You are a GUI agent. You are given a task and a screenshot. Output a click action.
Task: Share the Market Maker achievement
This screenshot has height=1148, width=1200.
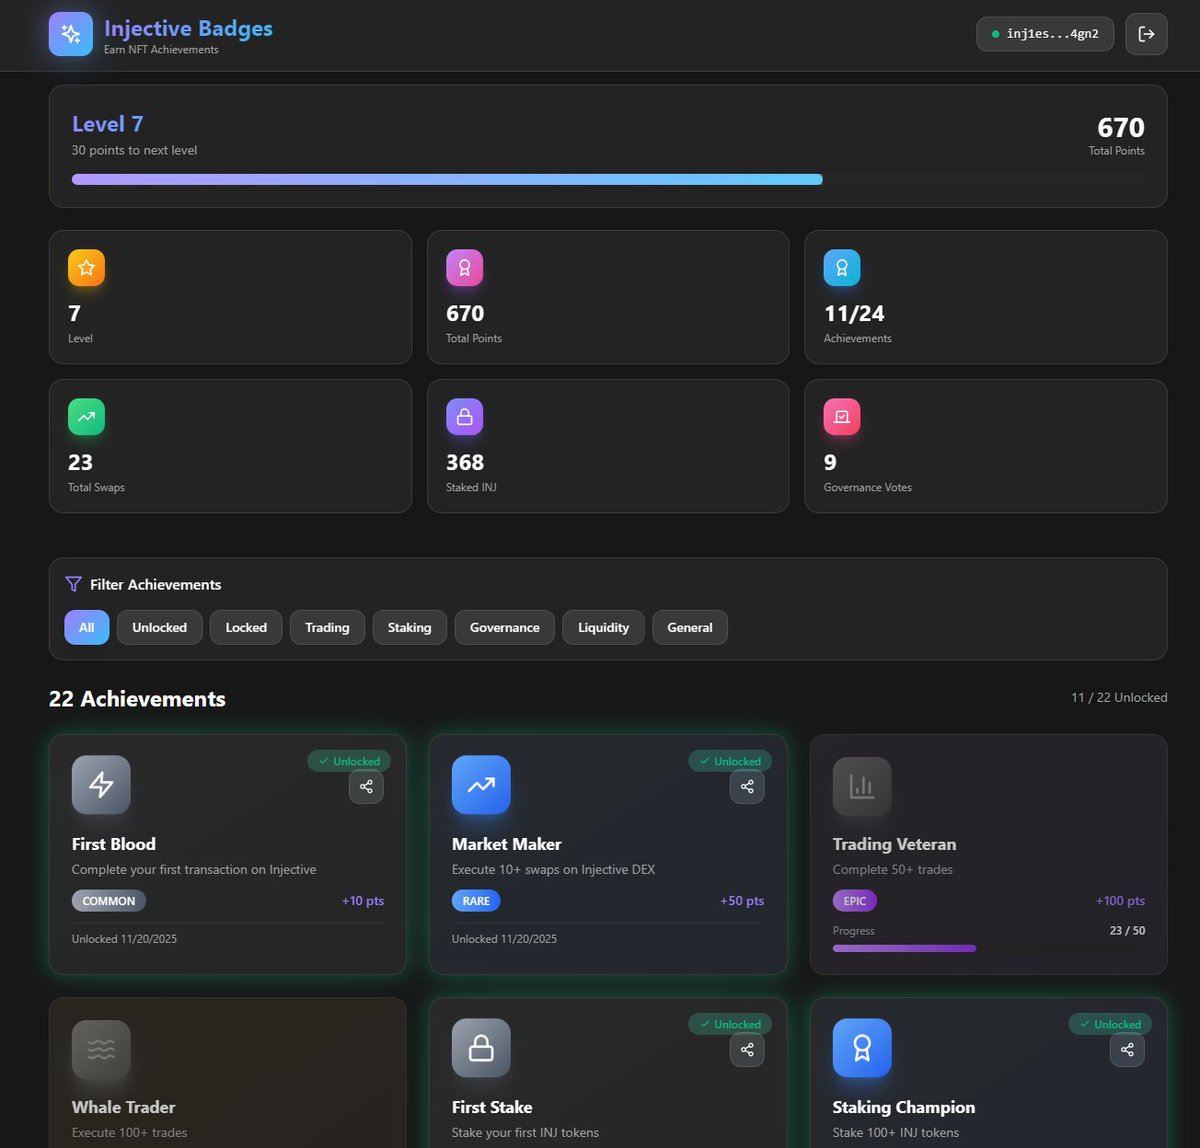747,787
